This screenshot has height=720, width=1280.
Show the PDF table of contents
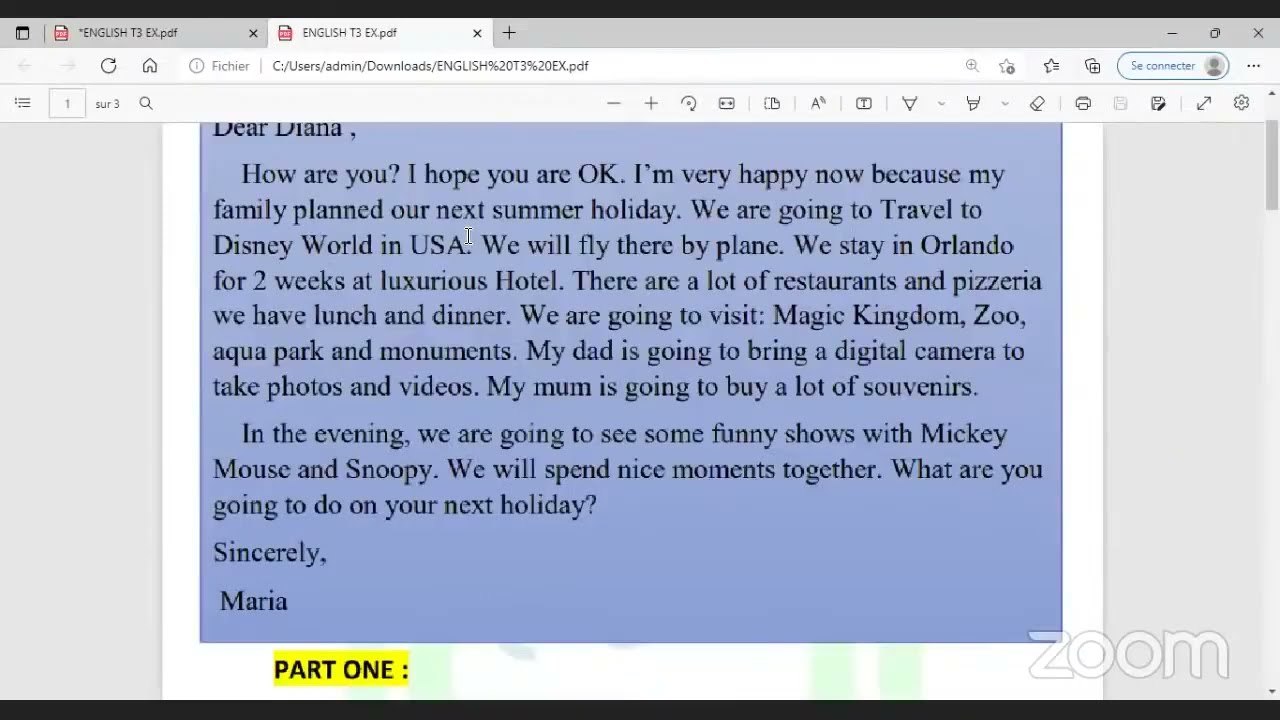[23, 103]
